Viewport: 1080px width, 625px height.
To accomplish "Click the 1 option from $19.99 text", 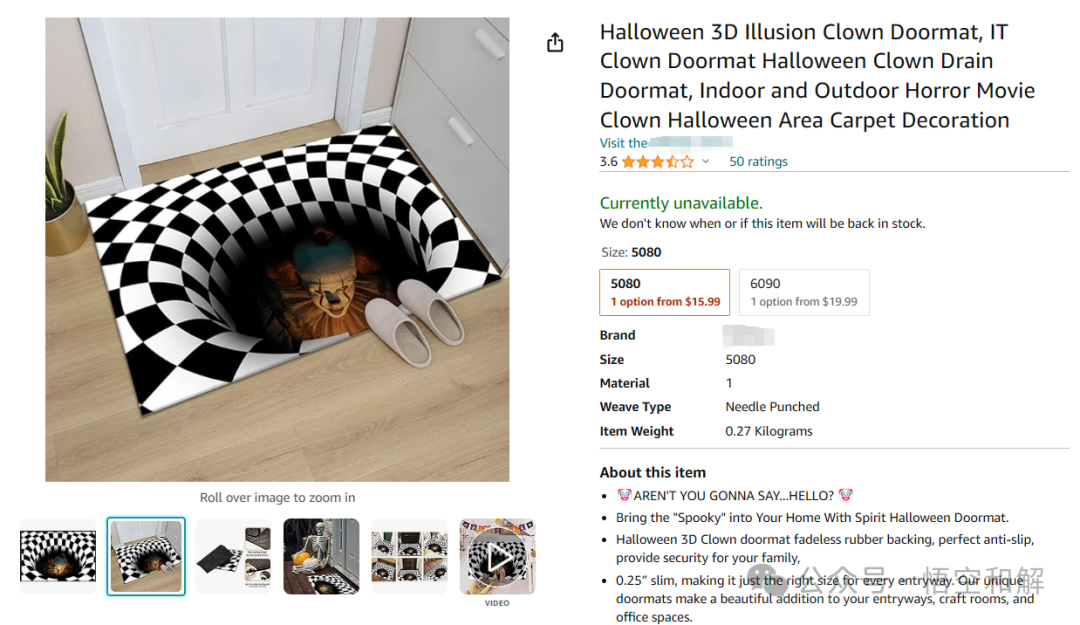I will 803,302.
